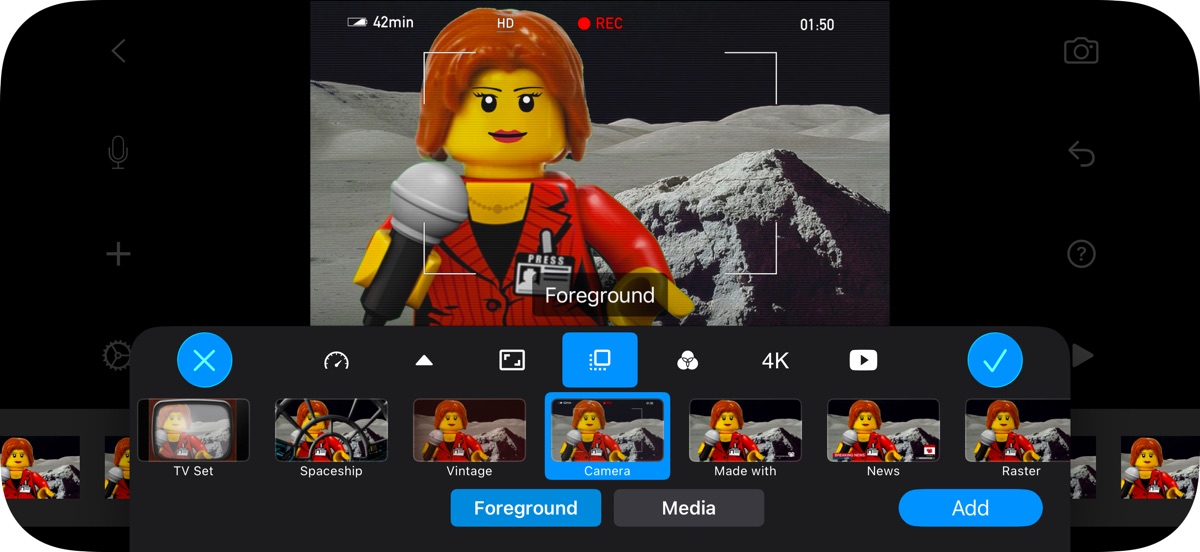The height and width of the screenshot is (552, 1200).
Task: Expand the fade triangle tab
Action: 424,361
